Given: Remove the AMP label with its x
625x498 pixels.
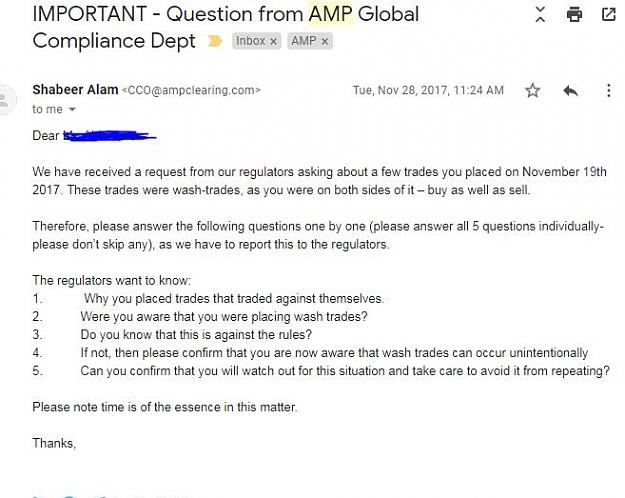Looking at the screenshot, I should [x=324, y=41].
